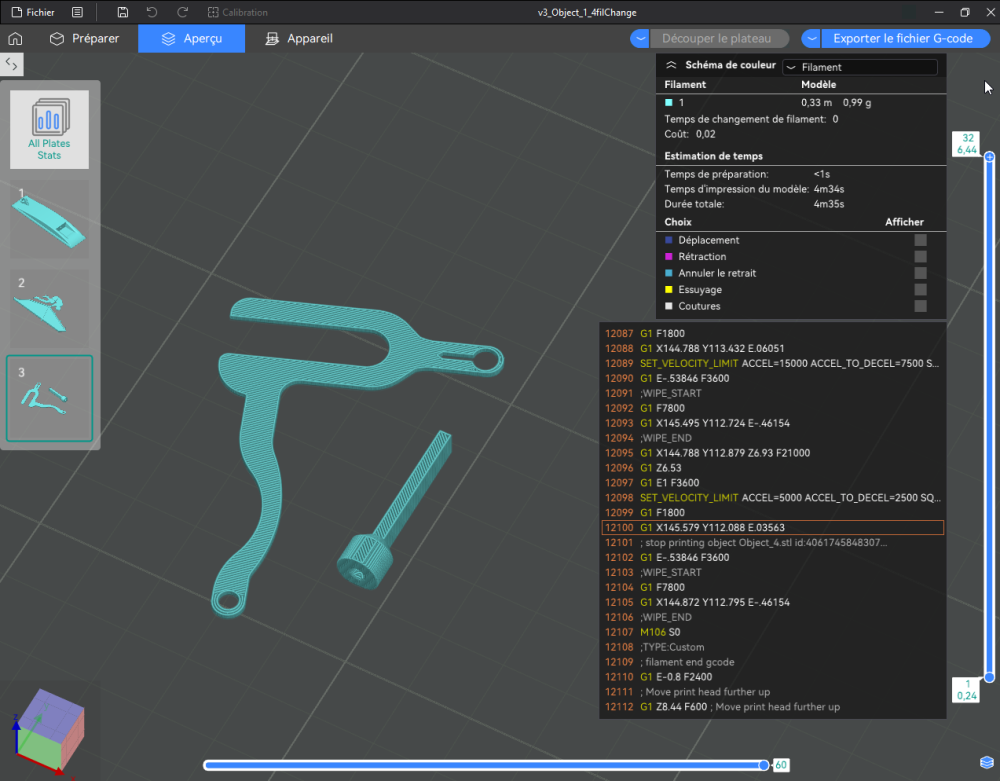Open All Plates Stats
Screen dimensions: 1000x781
[x=50, y=129]
